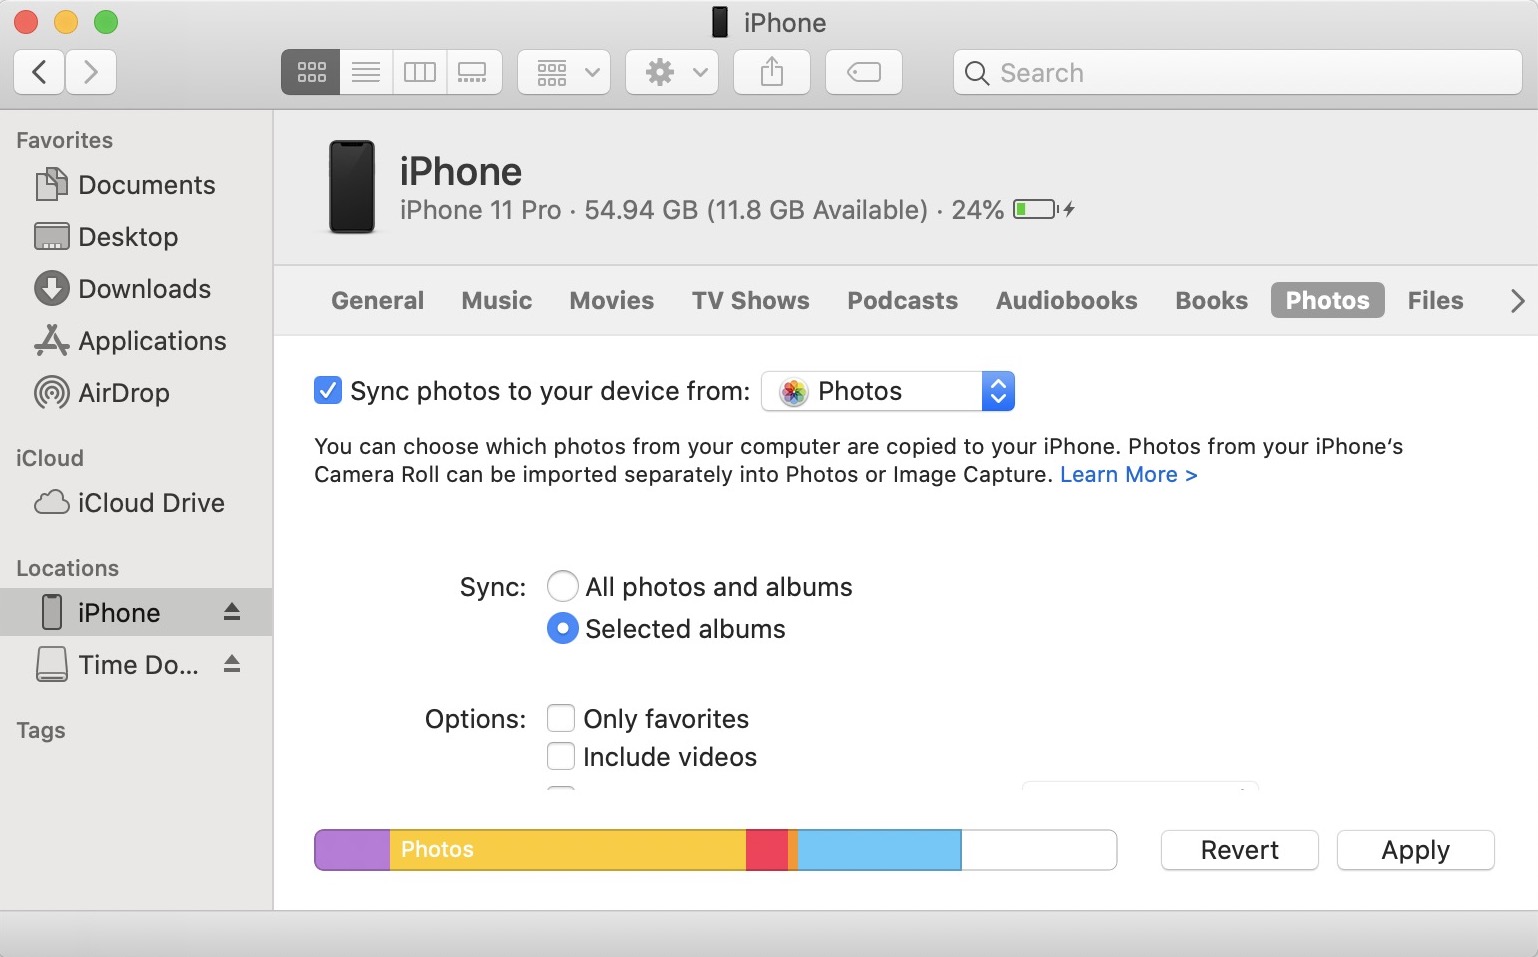Image resolution: width=1538 pixels, height=957 pixels.
Task: Switch to icon view in toolbar
Action: [x=311, y=72]
